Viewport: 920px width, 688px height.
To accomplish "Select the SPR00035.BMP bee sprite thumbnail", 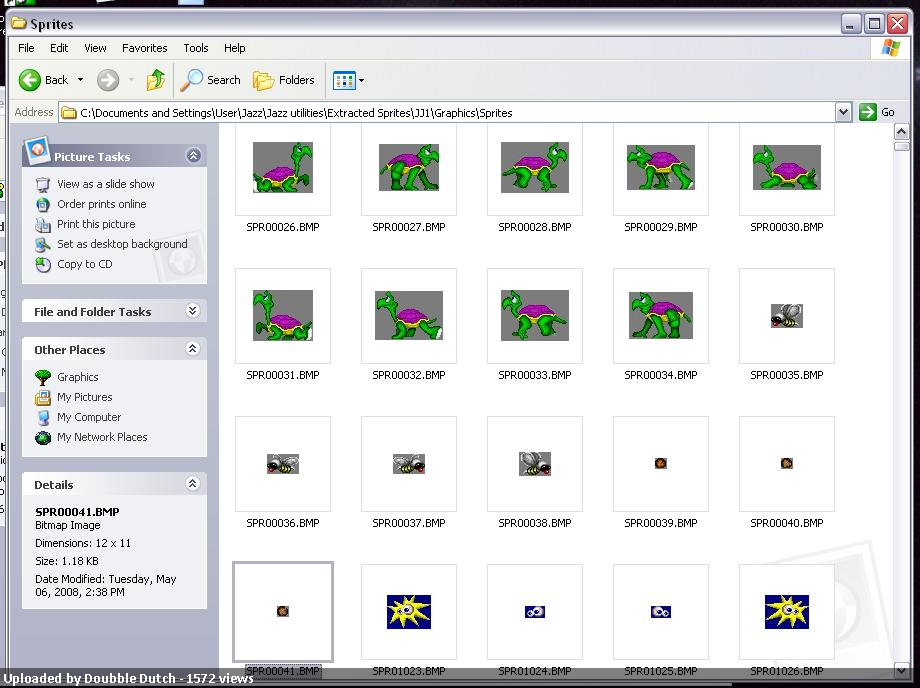I will 787,316.
